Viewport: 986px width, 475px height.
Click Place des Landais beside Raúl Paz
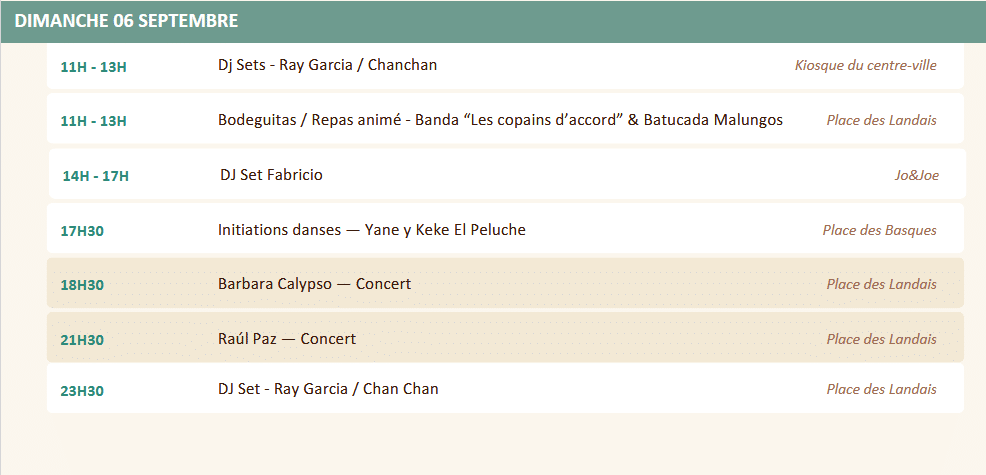click(881, 339)
